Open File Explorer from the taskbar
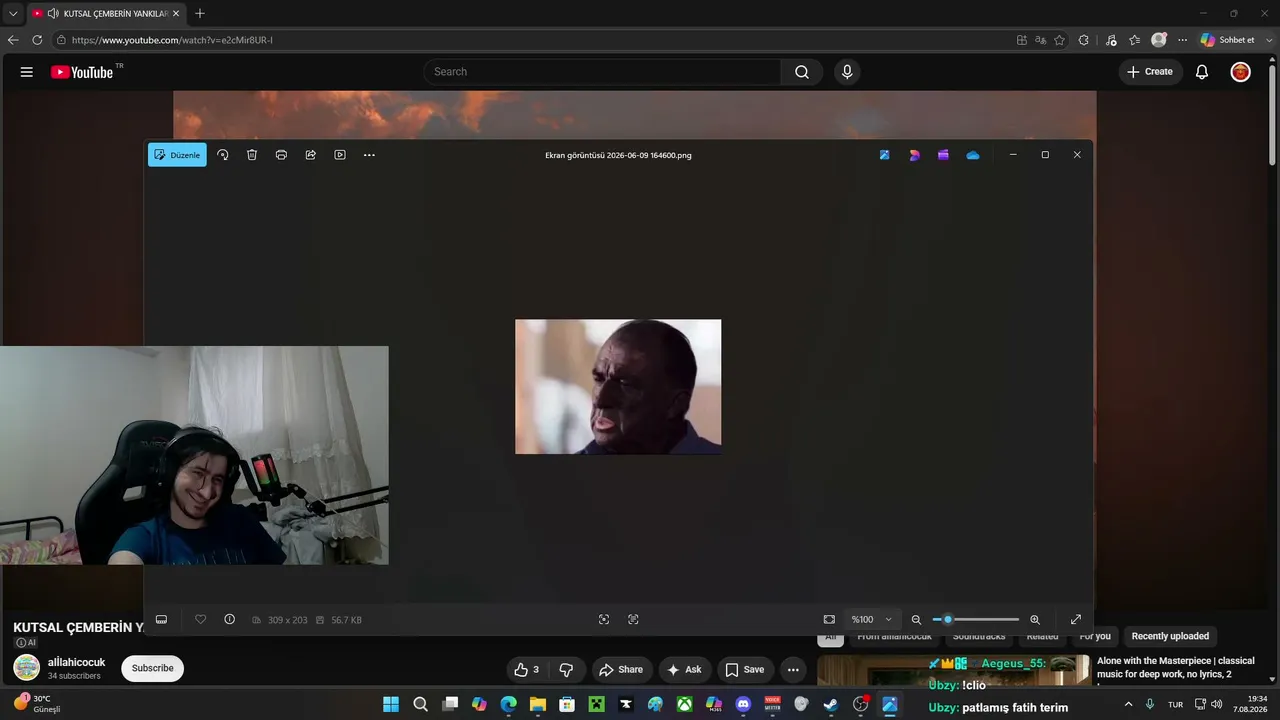 [538, 704]
